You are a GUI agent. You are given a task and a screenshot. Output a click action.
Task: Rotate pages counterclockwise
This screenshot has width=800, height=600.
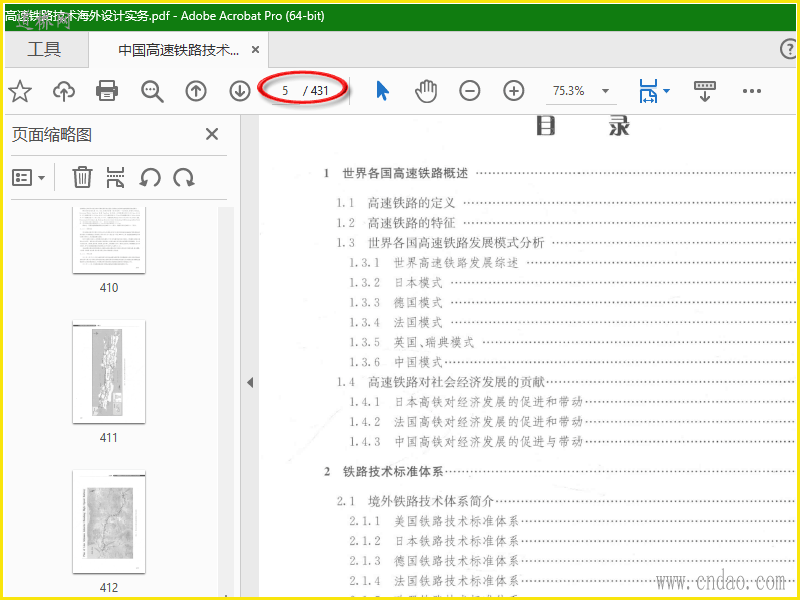click(x=150, y=178)
